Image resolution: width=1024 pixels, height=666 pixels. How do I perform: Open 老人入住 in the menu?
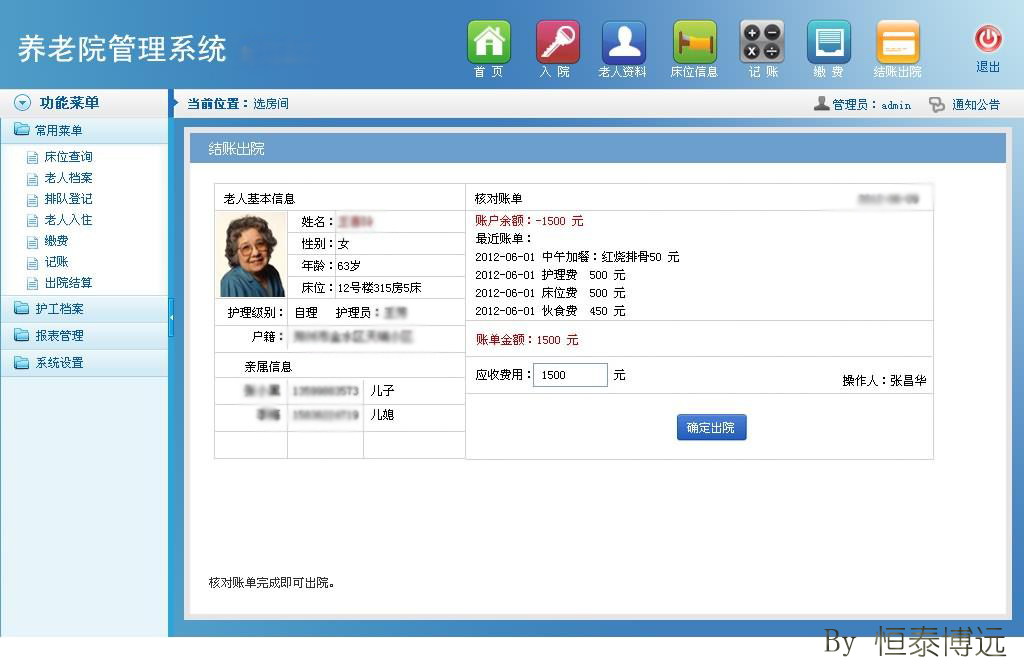(x=69, y=220)
